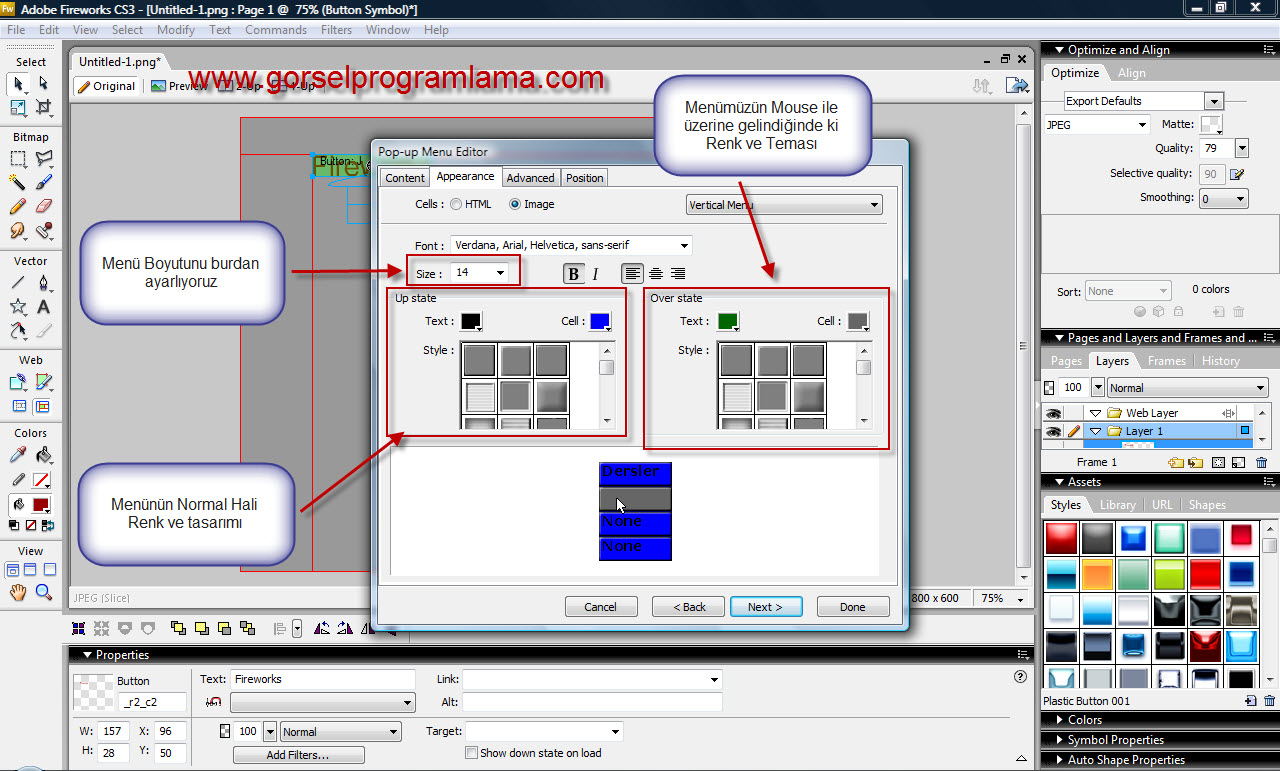The height and width of the screenshot is (771, 1280).
Task: Switch to the Advanced tab
Action: tap(530, 178)
